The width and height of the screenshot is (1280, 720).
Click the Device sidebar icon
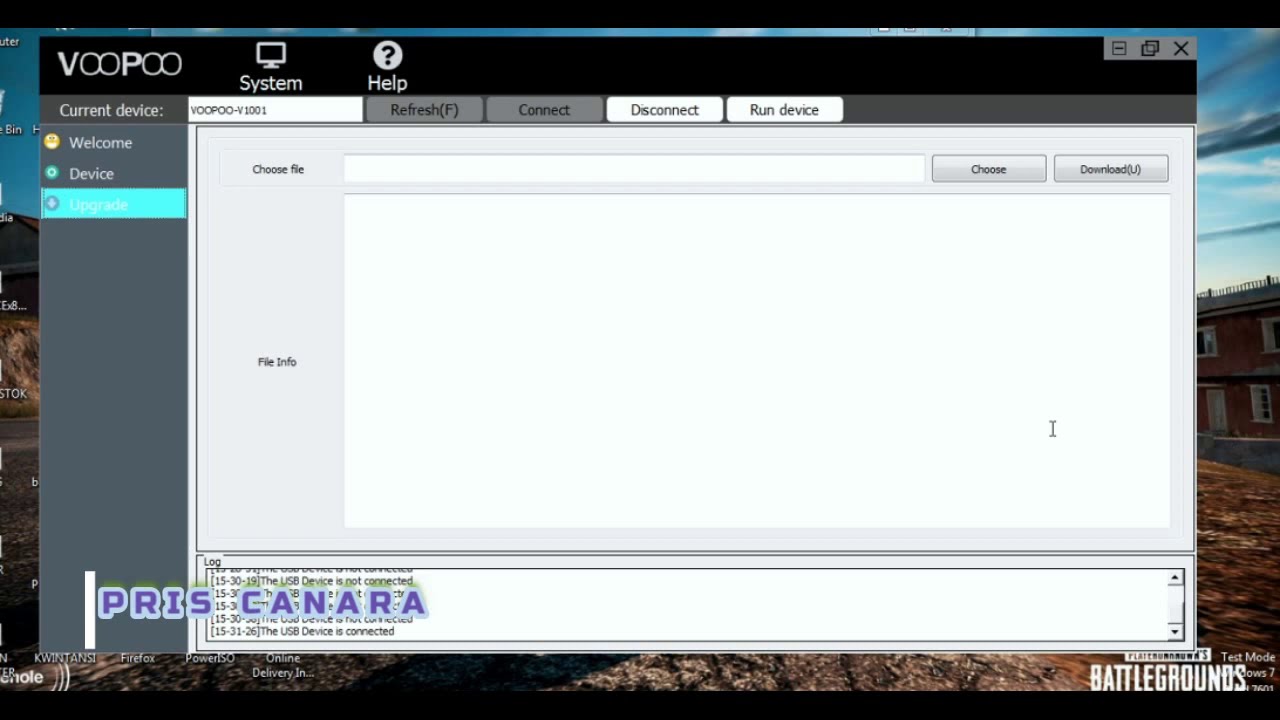coord(52,173)
